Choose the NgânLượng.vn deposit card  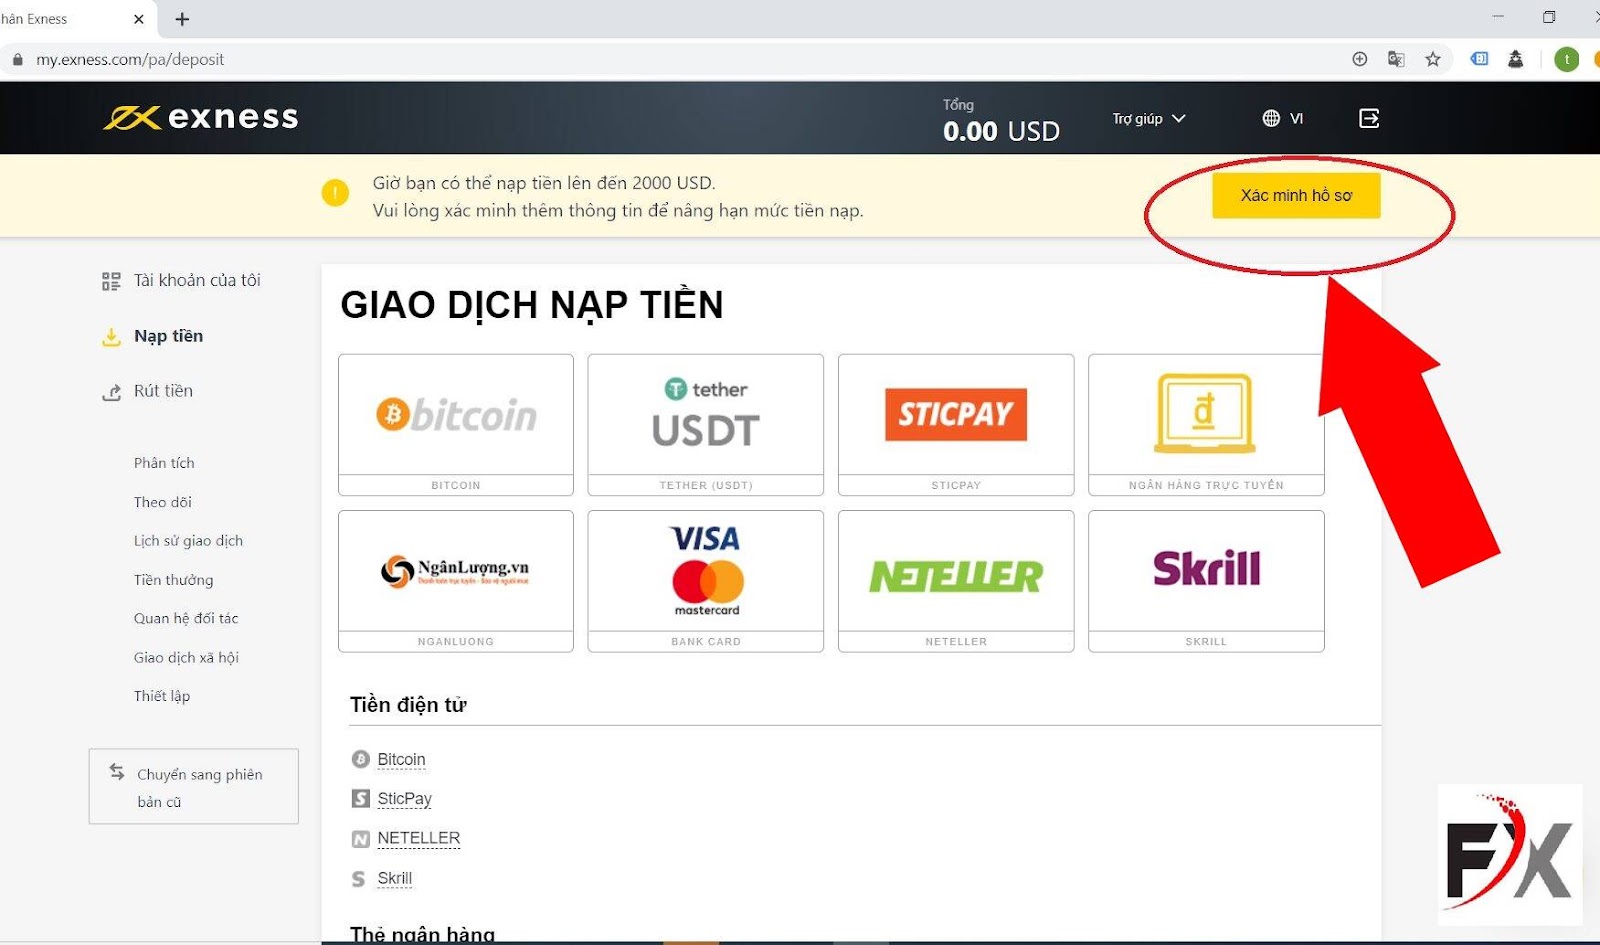point(456,581)
